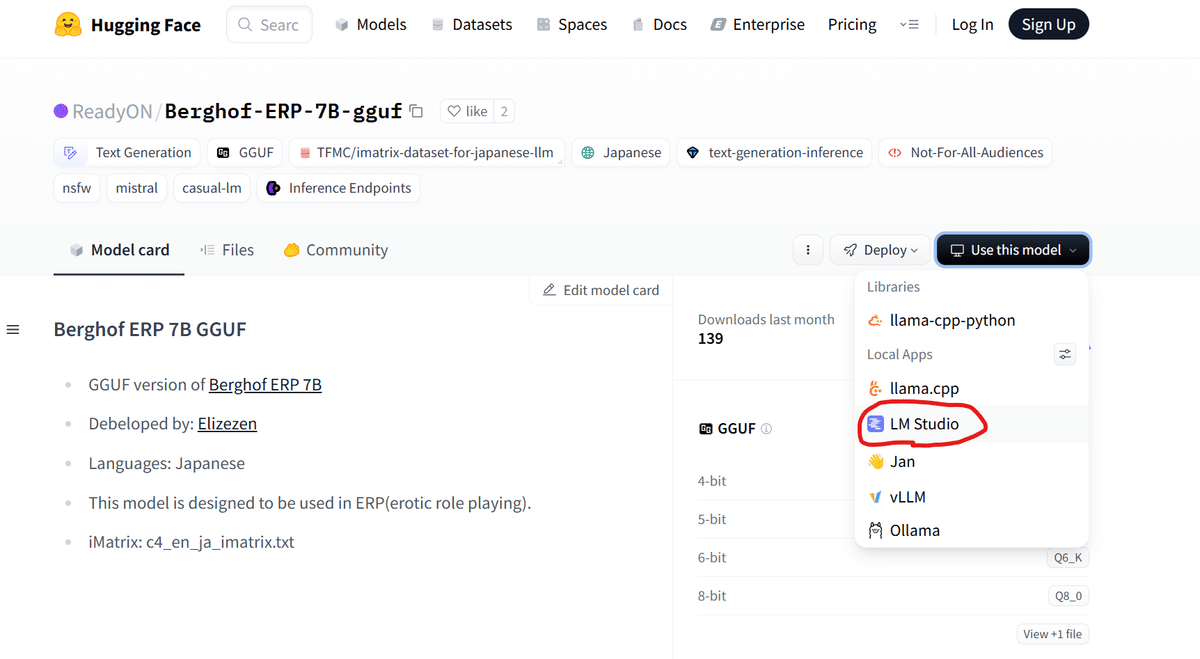The image size is (1200, 659).
Task: Go to the Pricing page
Action: [852, 25]
